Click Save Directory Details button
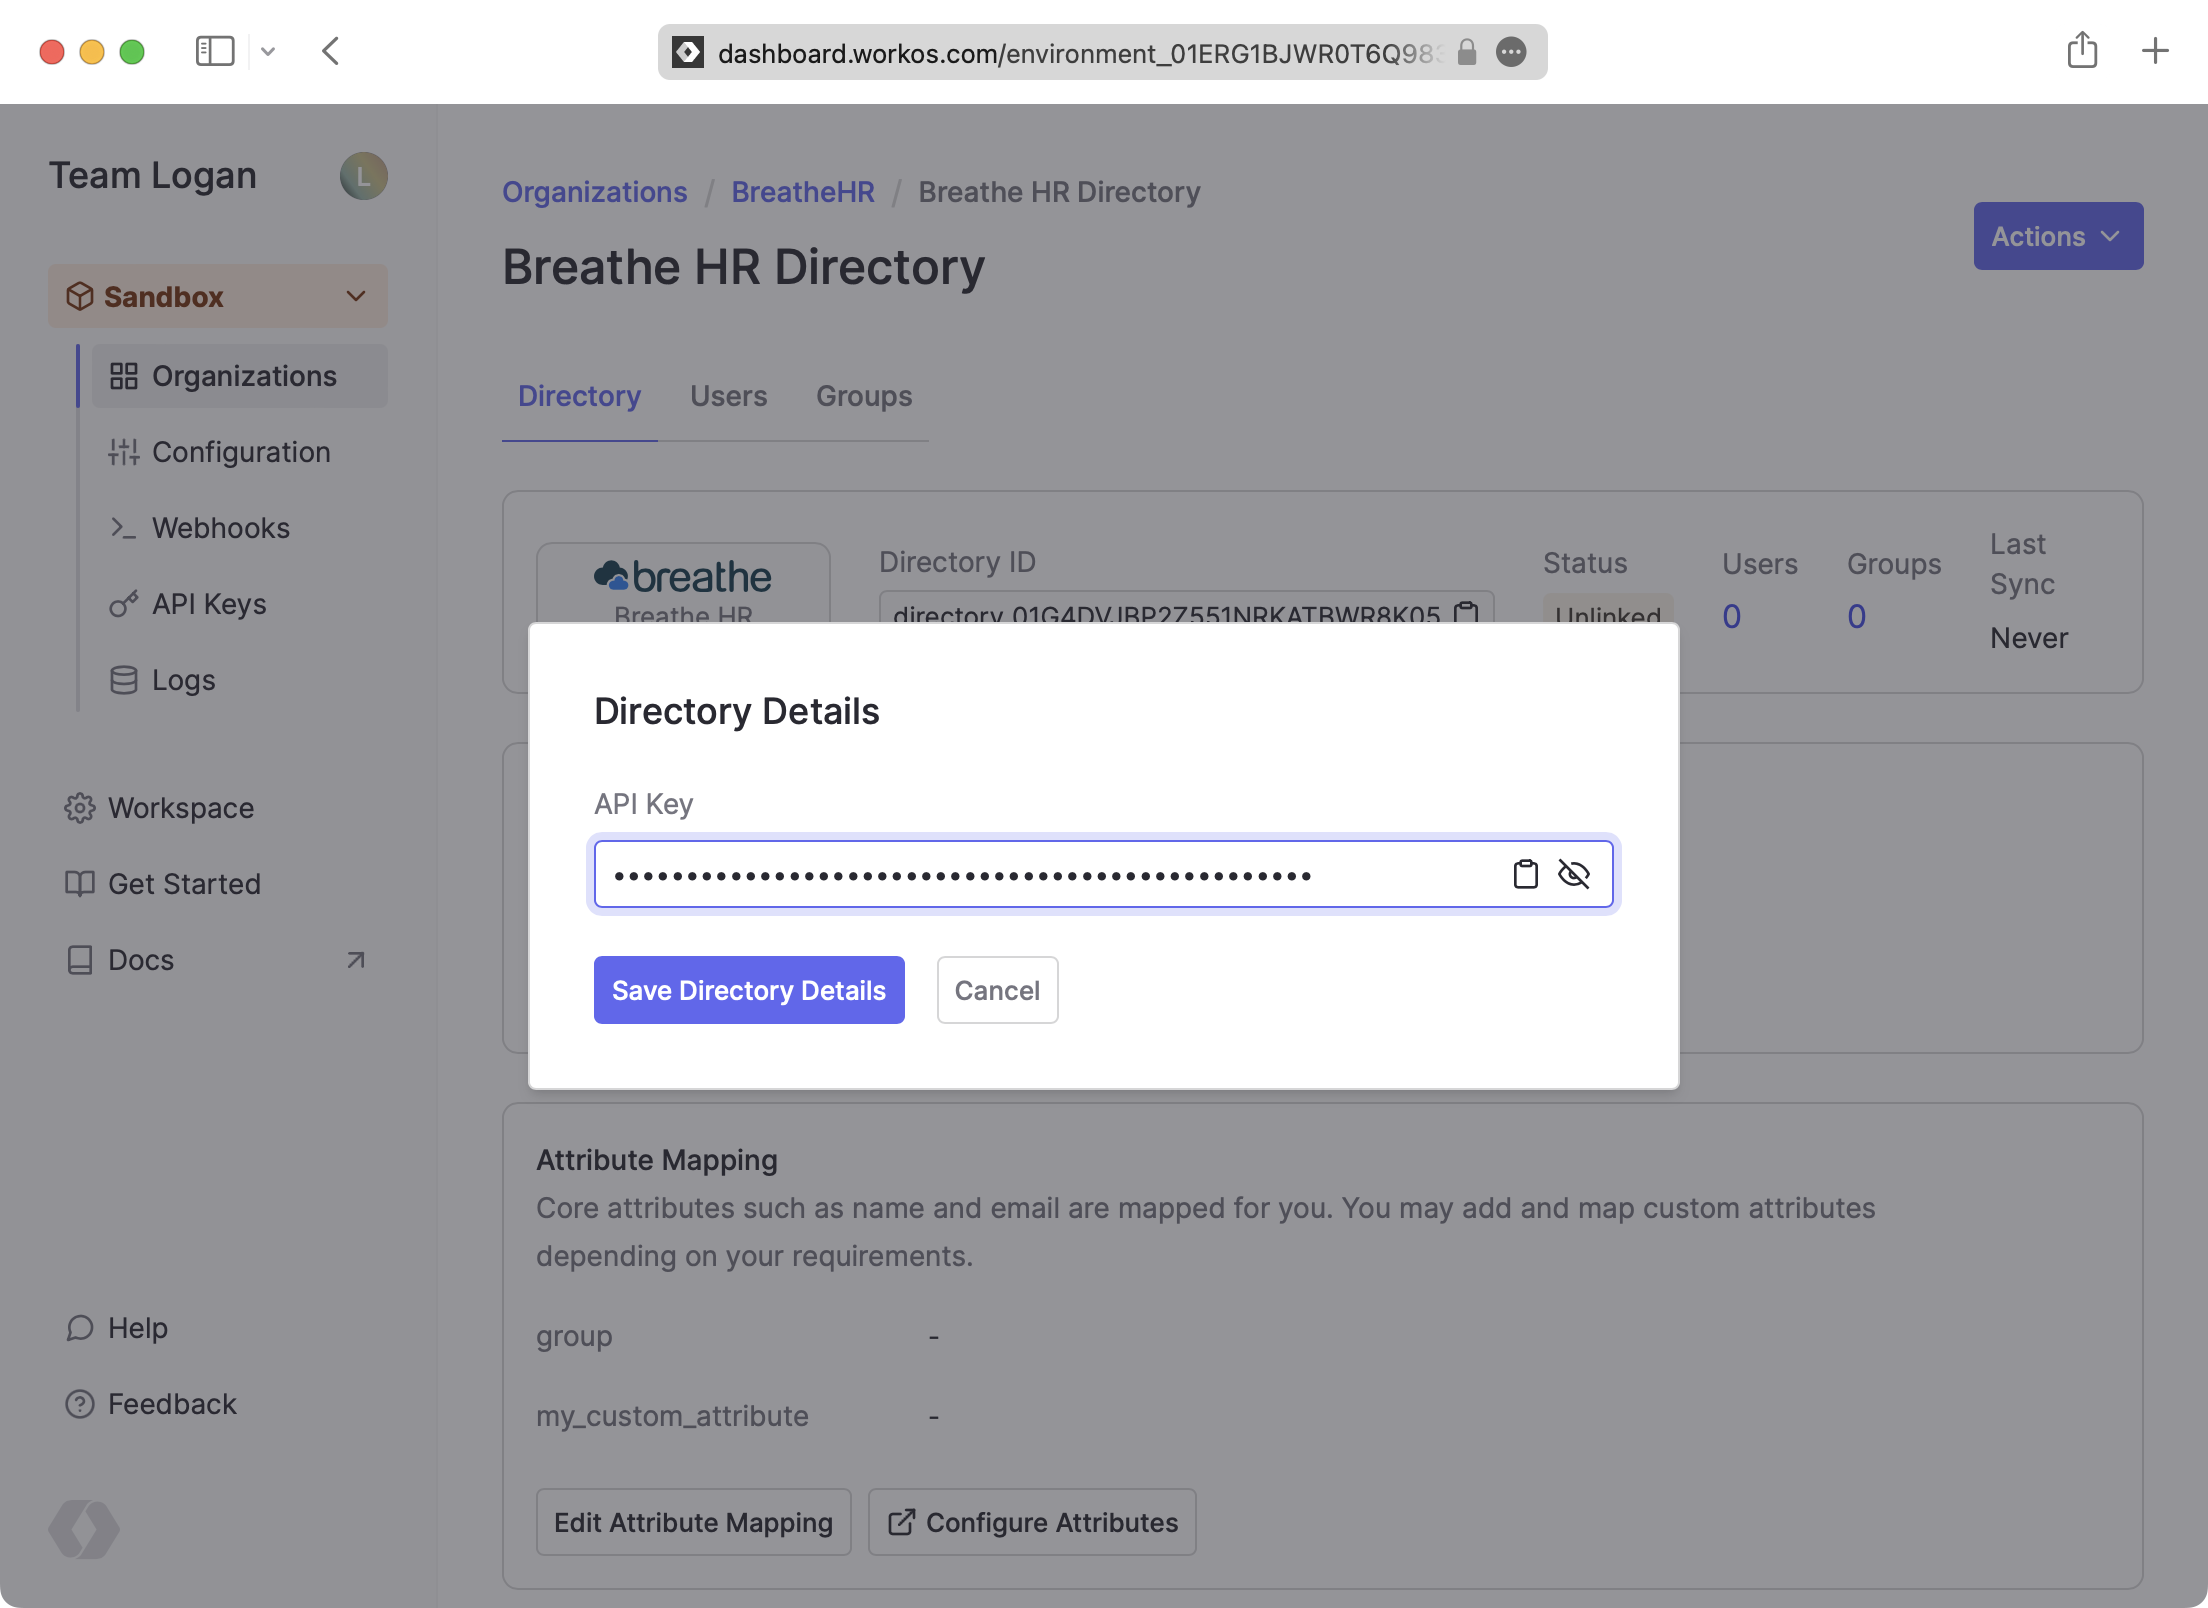Image resolution: width=2208 pixels, height=1608 pixels. [x=749, y=989]
